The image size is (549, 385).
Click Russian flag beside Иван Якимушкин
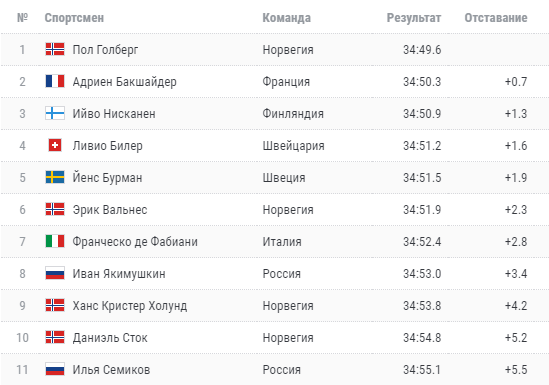(x=55, y=273)
